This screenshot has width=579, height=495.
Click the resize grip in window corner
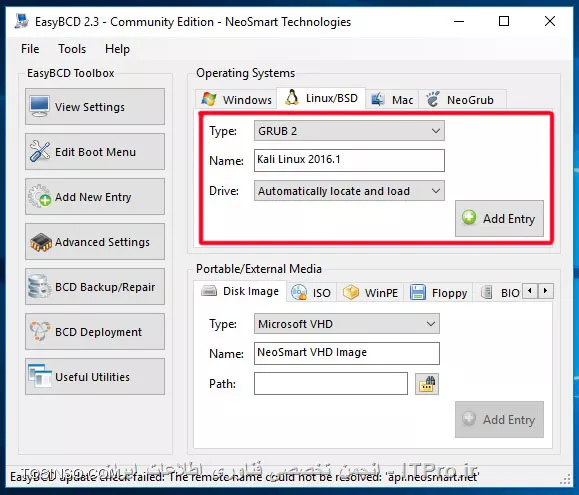[565, 479]
